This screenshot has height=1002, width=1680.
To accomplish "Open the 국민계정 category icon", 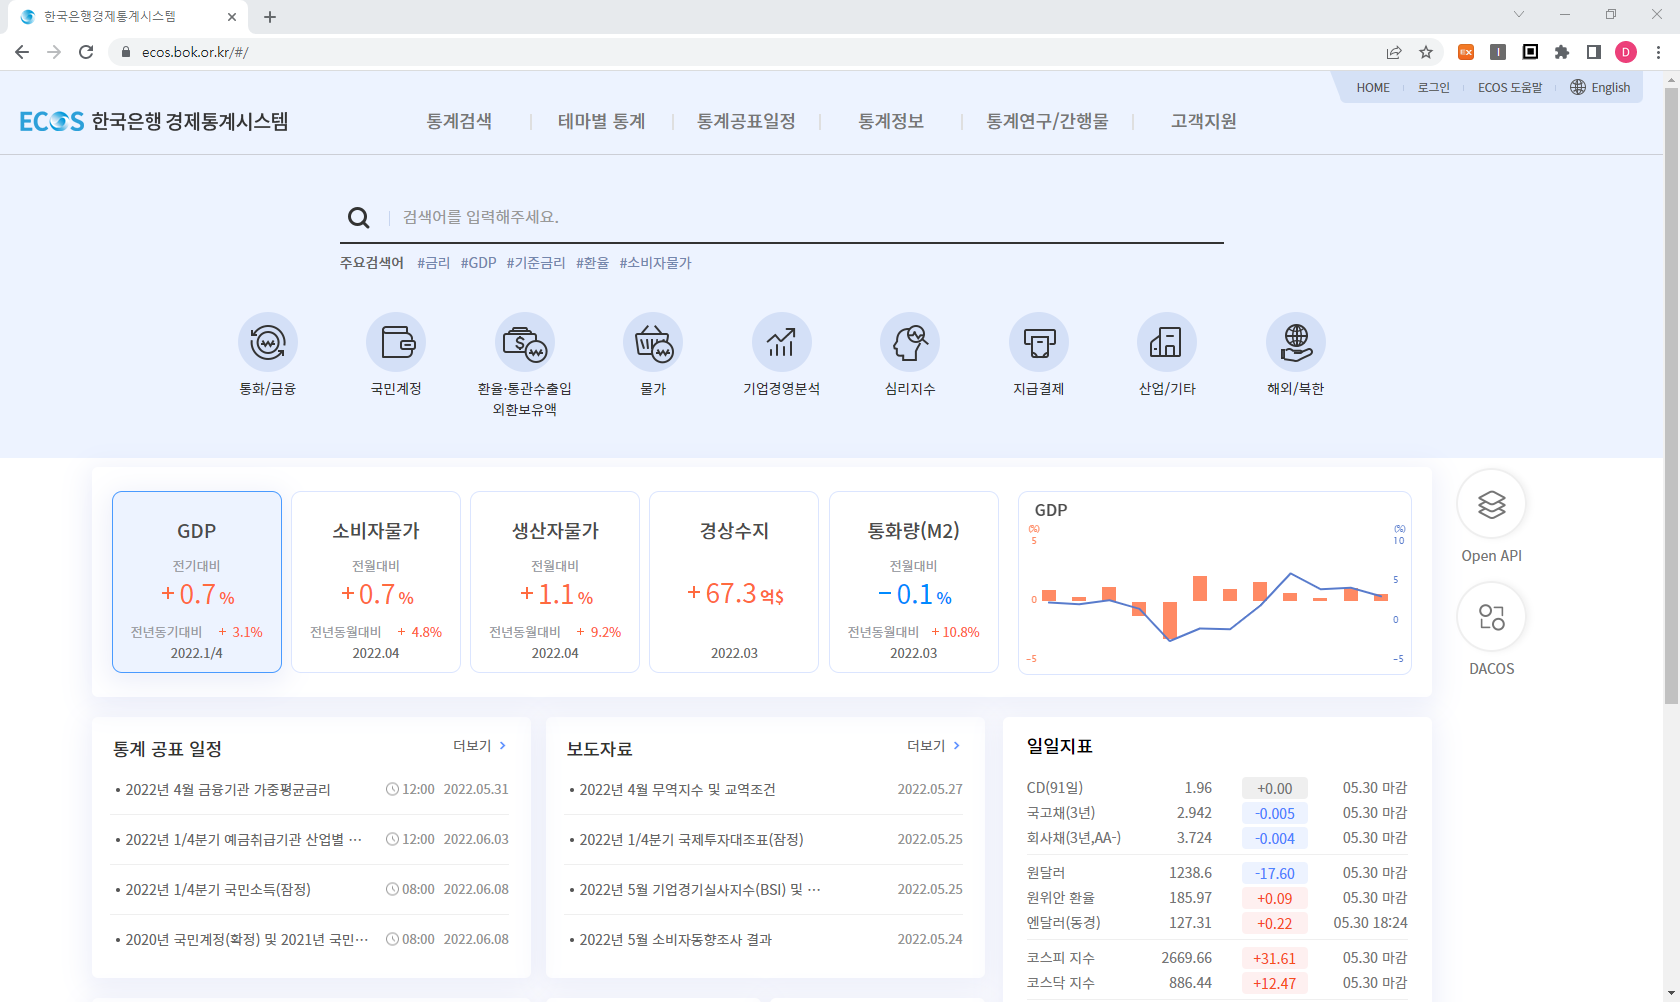I will pyautogui.click(x=396, y=343).
